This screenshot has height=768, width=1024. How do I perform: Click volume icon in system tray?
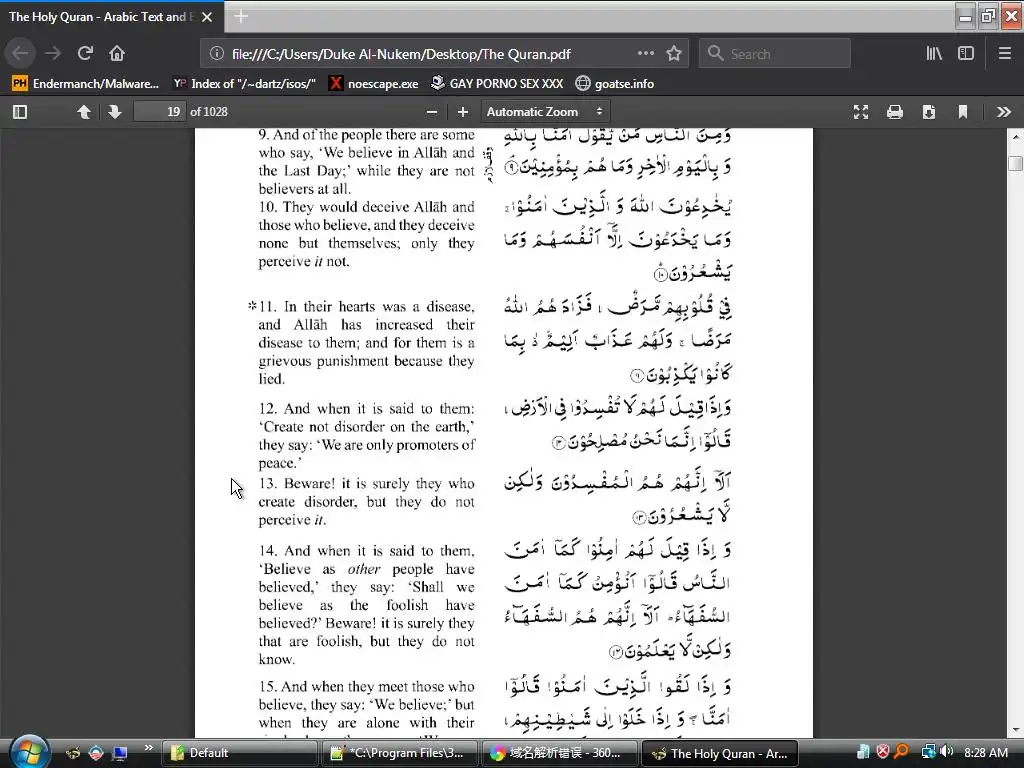point(946,752)
